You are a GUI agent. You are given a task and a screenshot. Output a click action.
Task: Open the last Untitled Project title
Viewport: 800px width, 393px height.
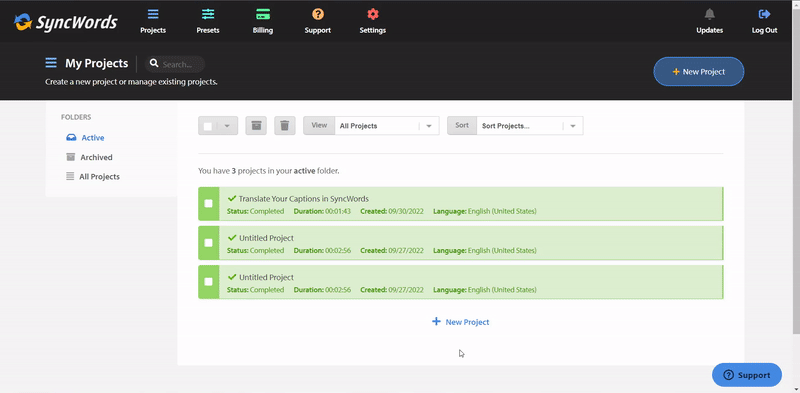tap(266, 277)
